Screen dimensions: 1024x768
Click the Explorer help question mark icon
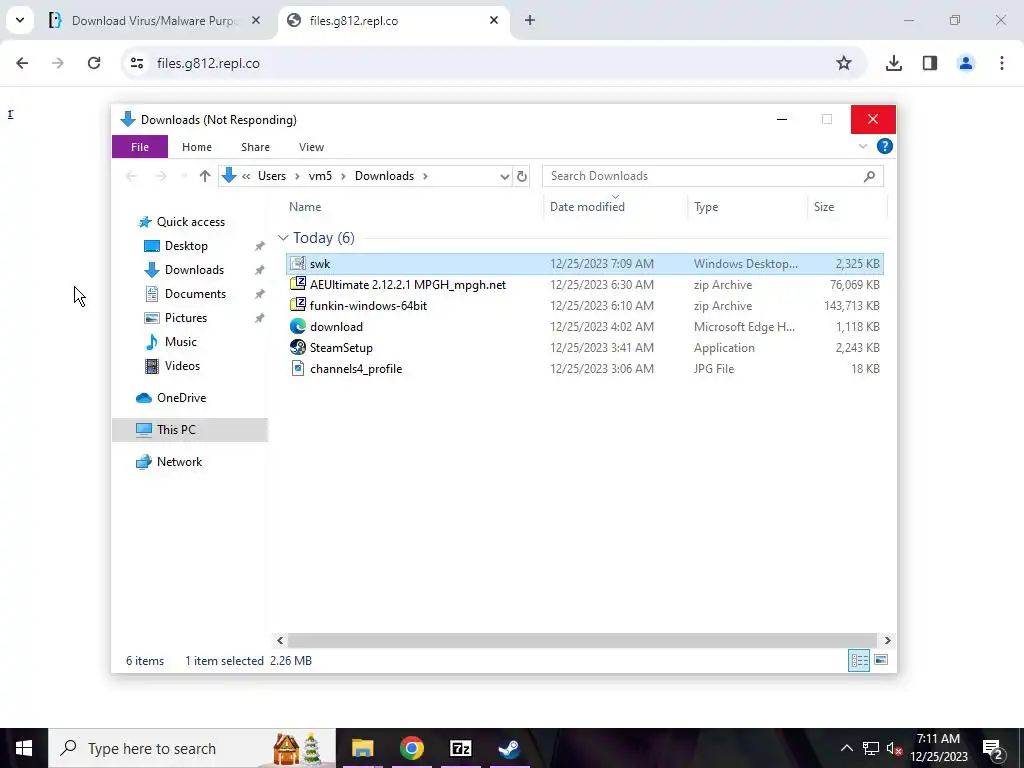point(884,146)
